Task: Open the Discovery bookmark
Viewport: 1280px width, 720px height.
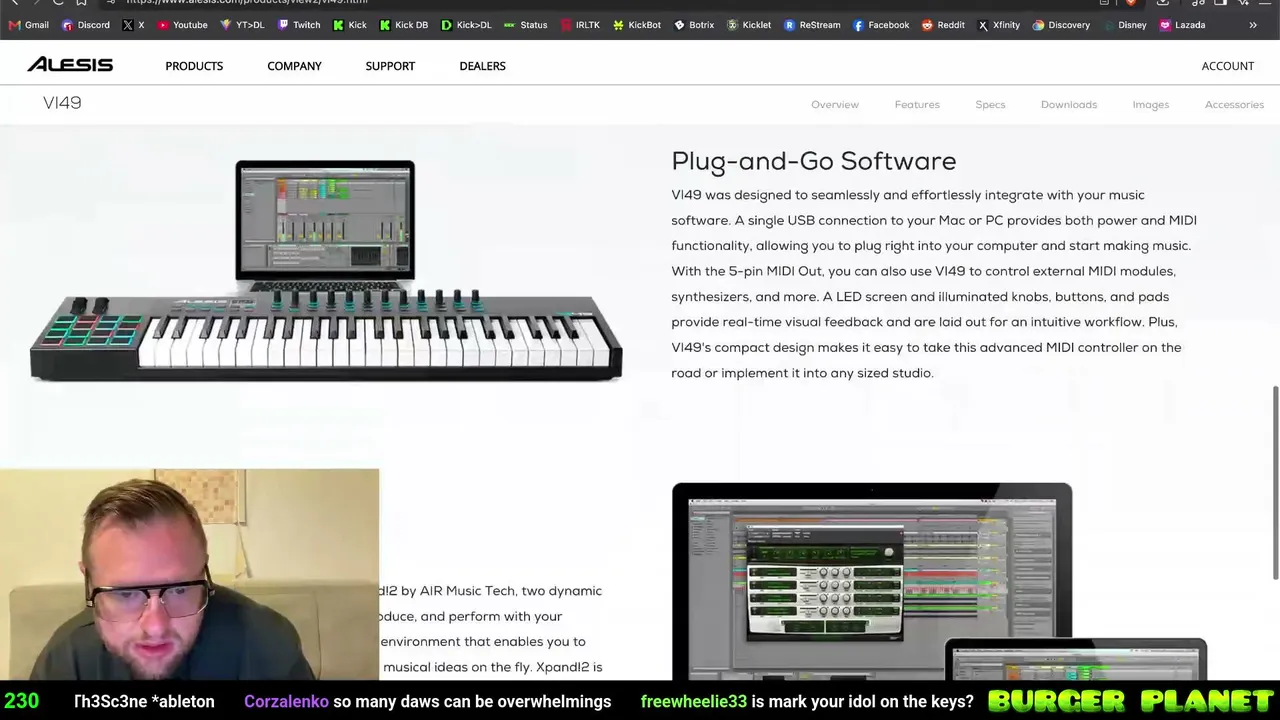Action: [x=1061, y=25]
